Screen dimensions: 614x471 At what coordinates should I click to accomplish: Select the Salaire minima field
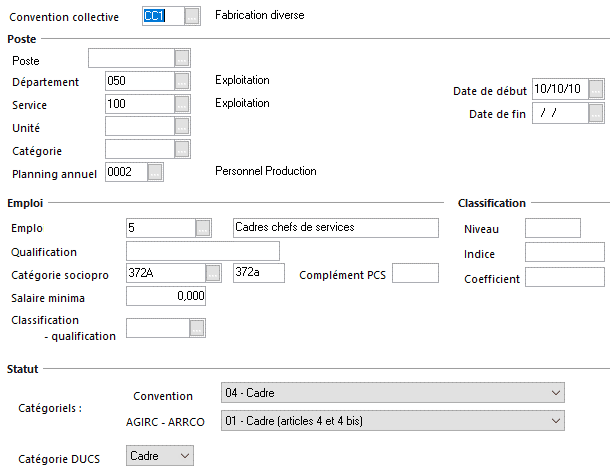[166, 296]
